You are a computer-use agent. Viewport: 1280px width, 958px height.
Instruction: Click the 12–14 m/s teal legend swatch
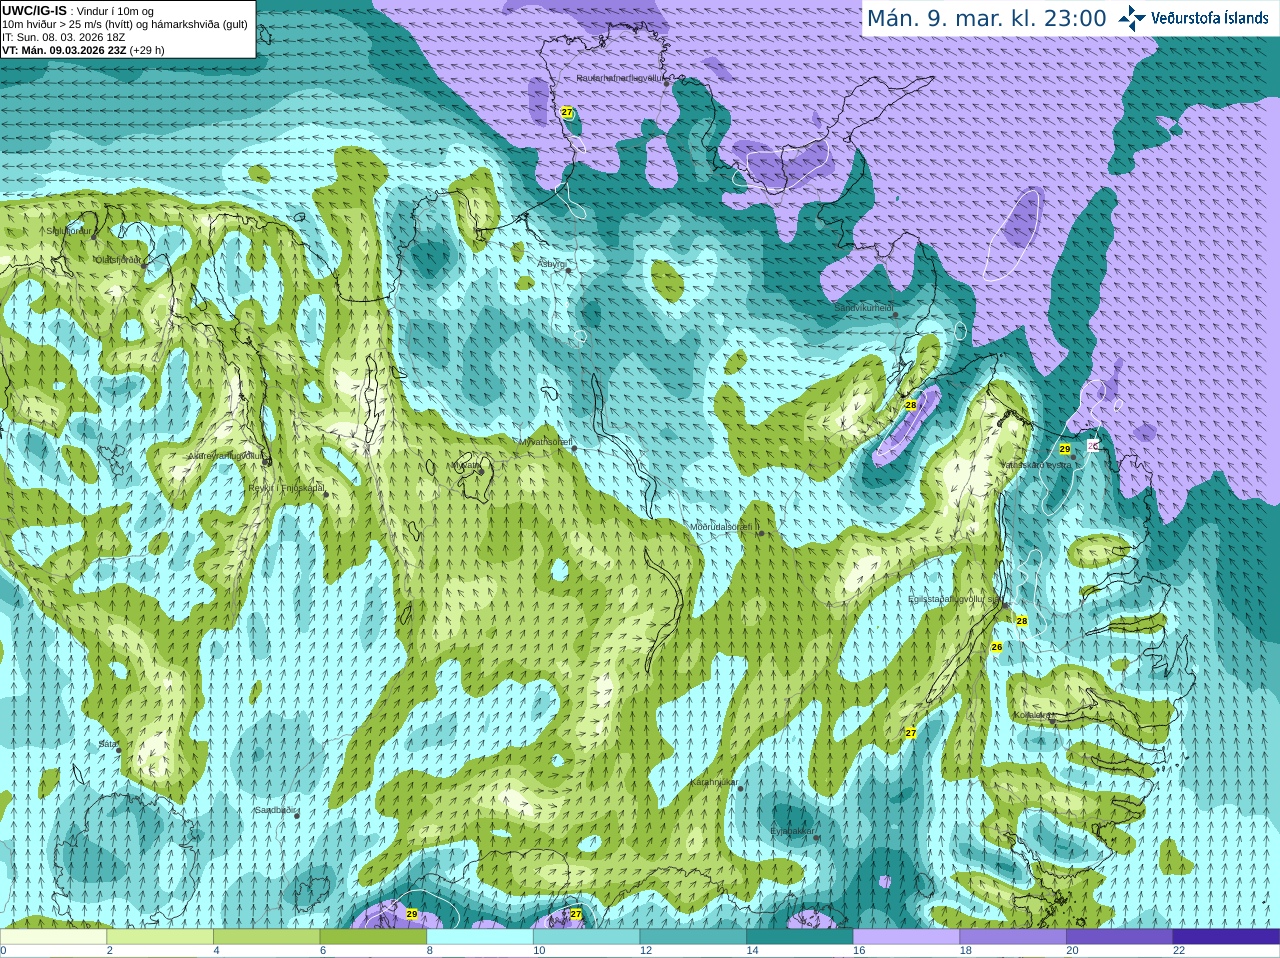point(693,937)
